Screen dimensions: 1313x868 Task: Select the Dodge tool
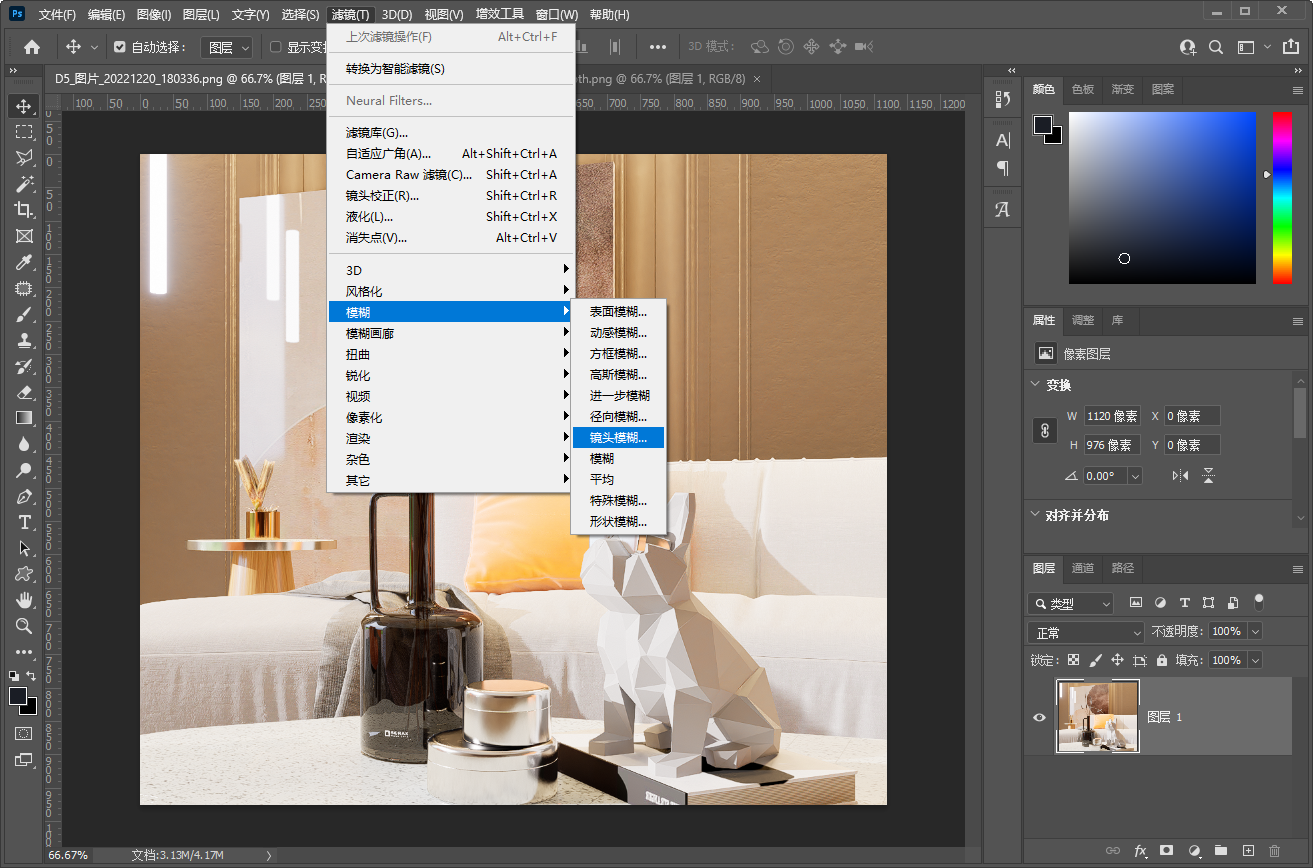coord(24,470)
